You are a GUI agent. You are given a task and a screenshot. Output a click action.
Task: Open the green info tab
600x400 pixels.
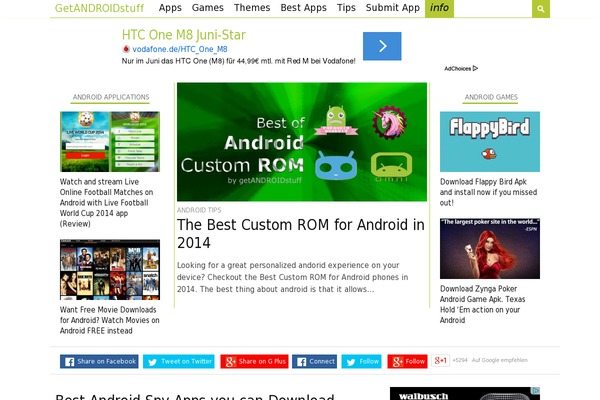(439, 8)
